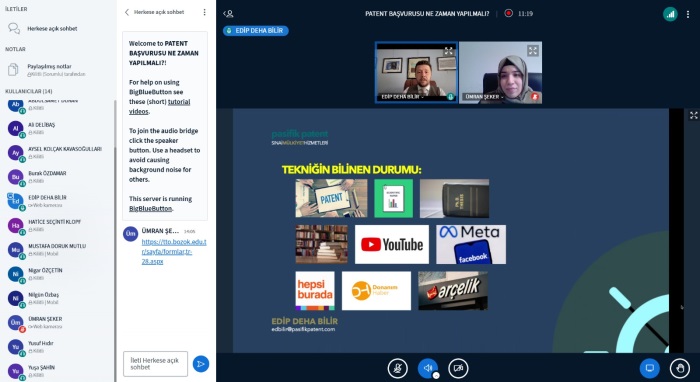Toggle the presentation screen button
The height and width of the screenshot is (382, 700).
click(x=650, y=368)
